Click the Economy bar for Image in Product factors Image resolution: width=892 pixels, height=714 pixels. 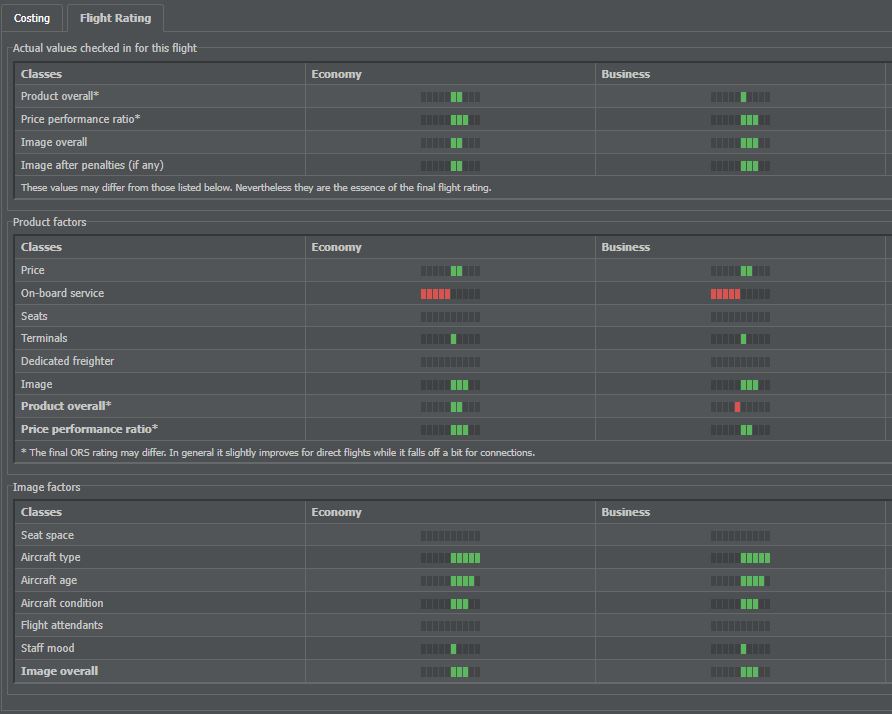pos(450,385)
